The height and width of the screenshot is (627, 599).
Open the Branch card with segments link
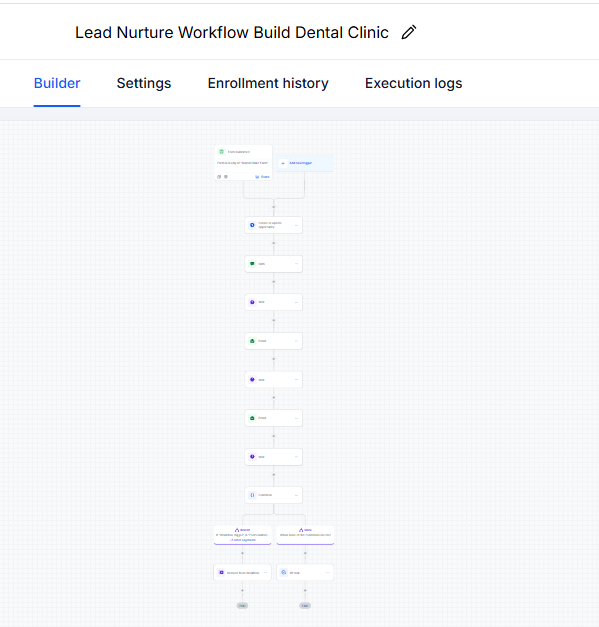coord(243,535)
